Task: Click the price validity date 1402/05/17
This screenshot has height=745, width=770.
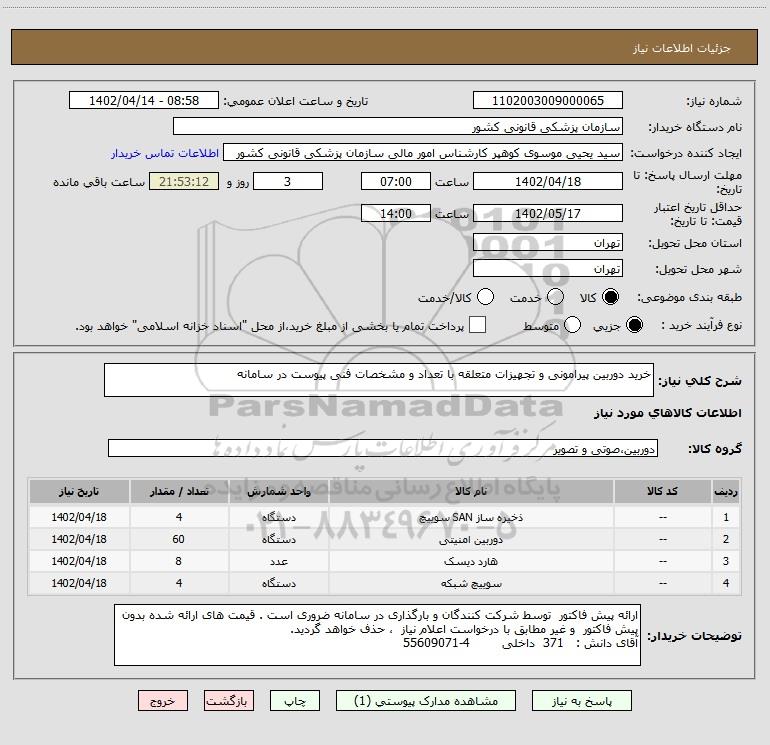Action: tap(548, 214)
